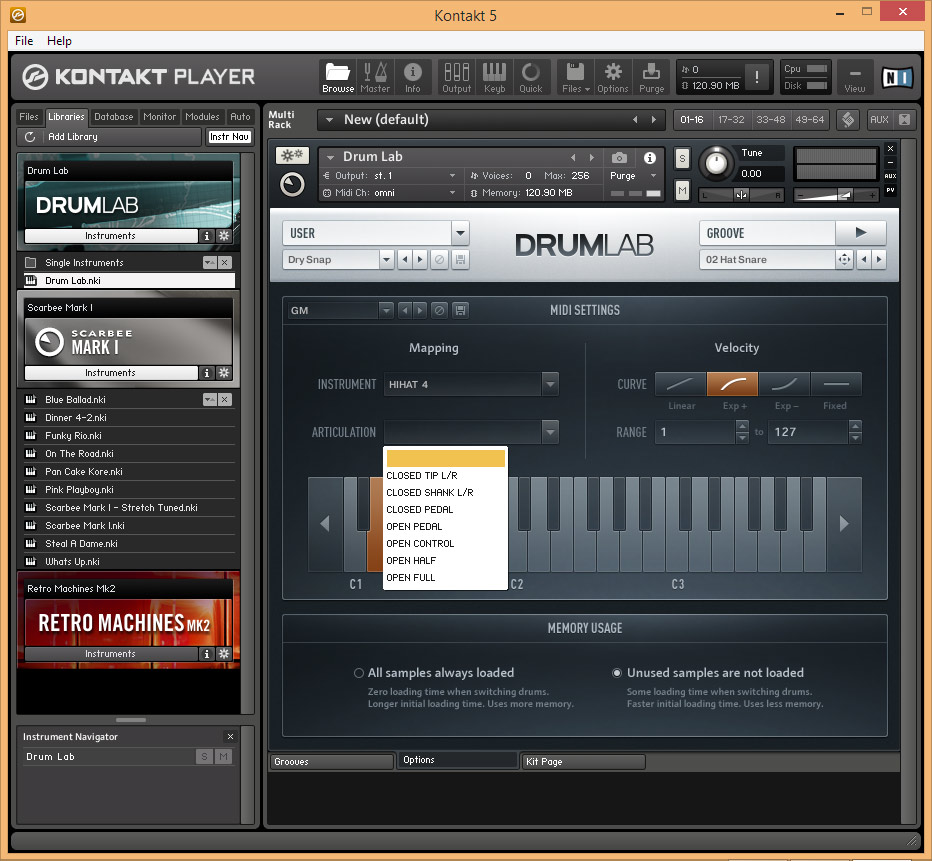Click the Drum Lab instrument wrench icon

point(292,156)
